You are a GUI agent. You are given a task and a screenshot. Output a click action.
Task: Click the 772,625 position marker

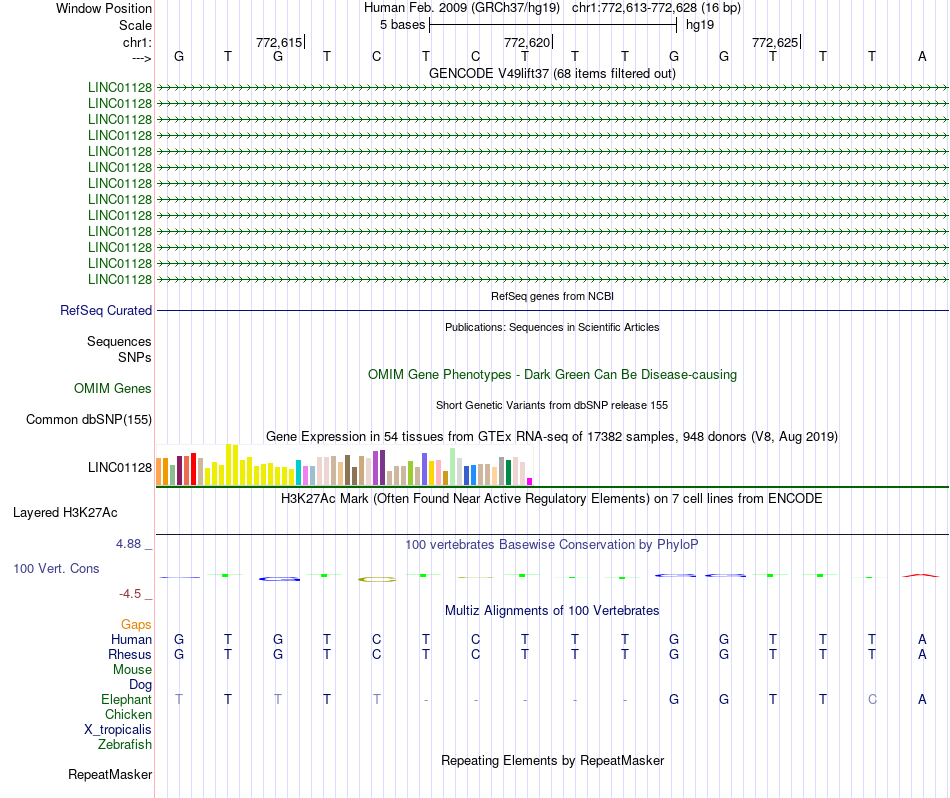coord(775,42)
